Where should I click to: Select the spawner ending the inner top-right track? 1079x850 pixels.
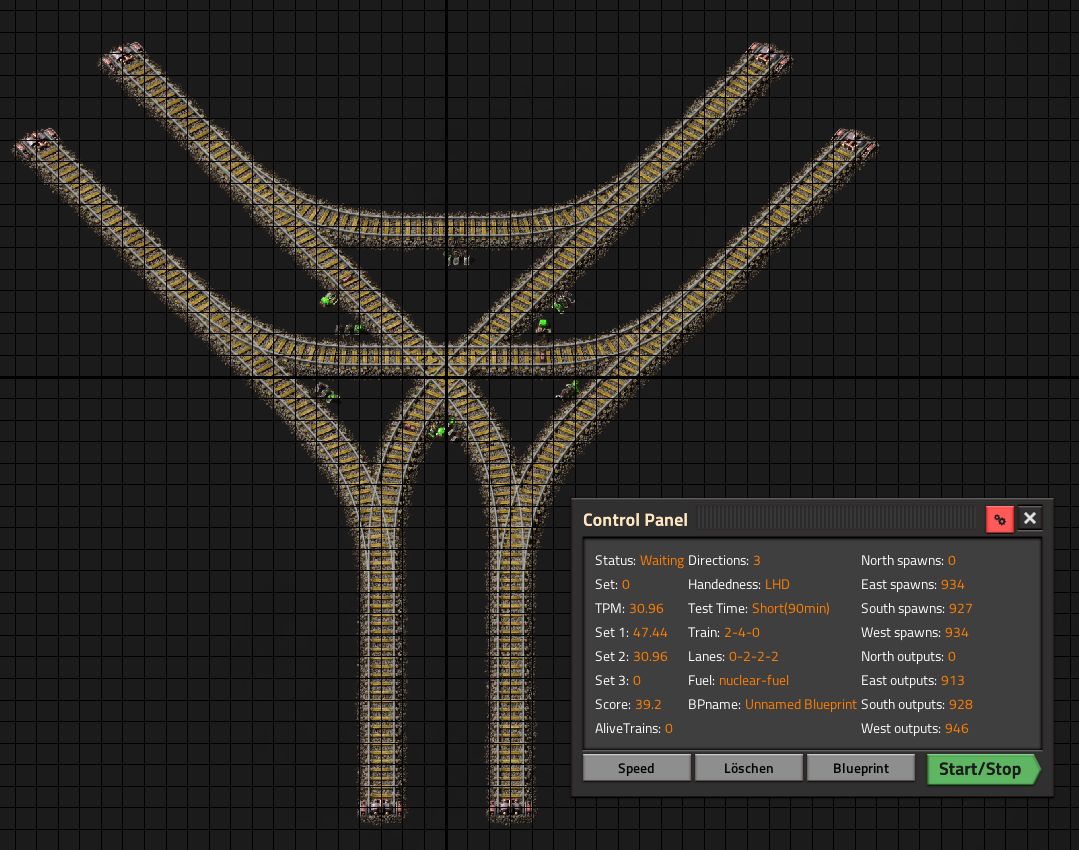tap(769, 54)
